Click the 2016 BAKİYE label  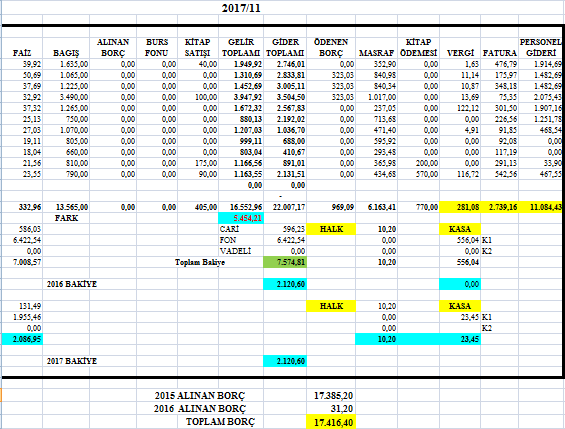(x=72, y=284)
